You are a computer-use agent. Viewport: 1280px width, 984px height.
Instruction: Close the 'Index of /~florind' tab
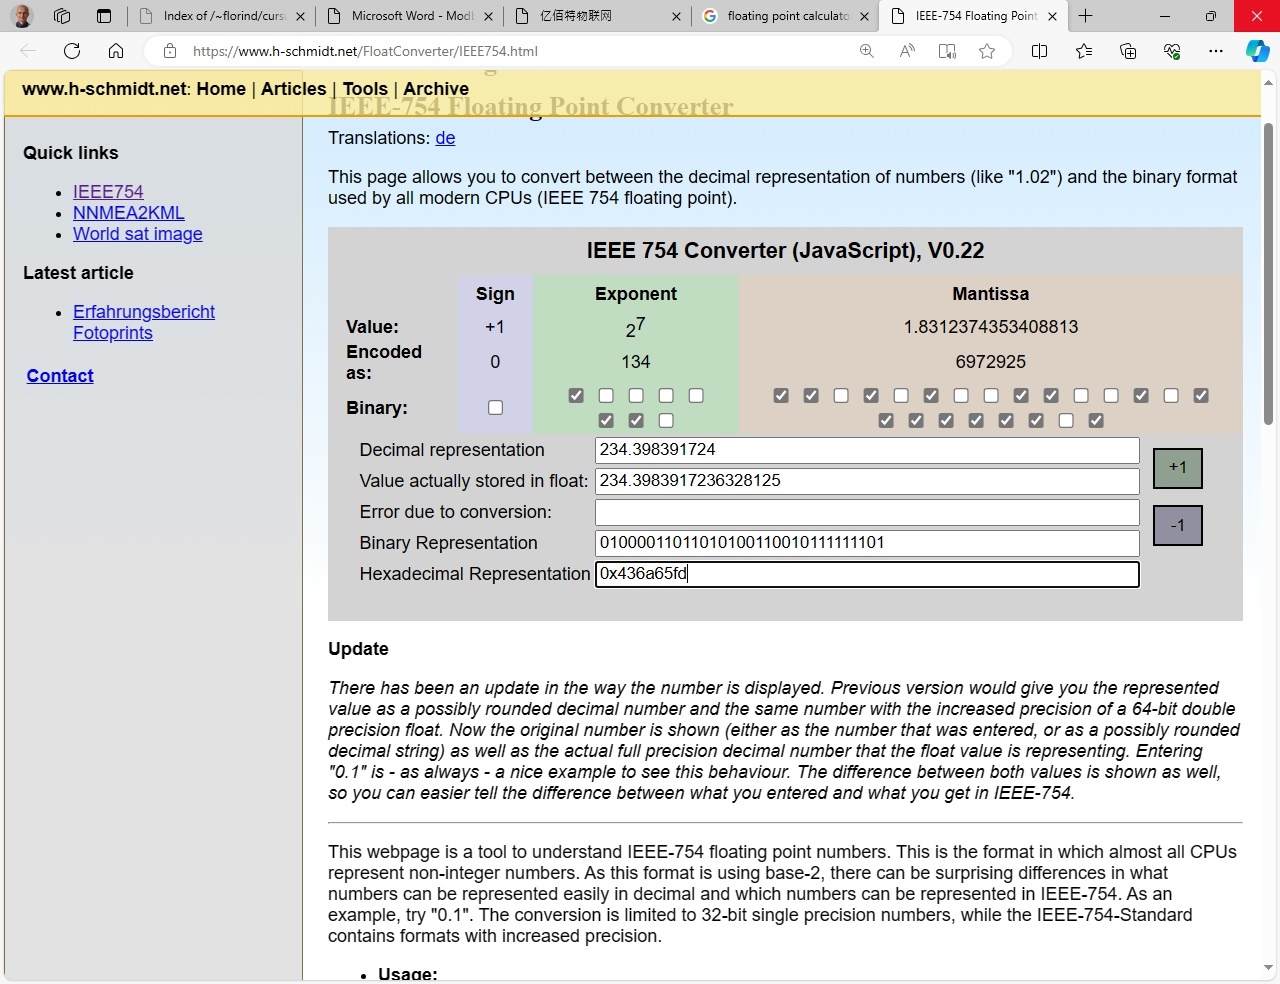[301, 16]
